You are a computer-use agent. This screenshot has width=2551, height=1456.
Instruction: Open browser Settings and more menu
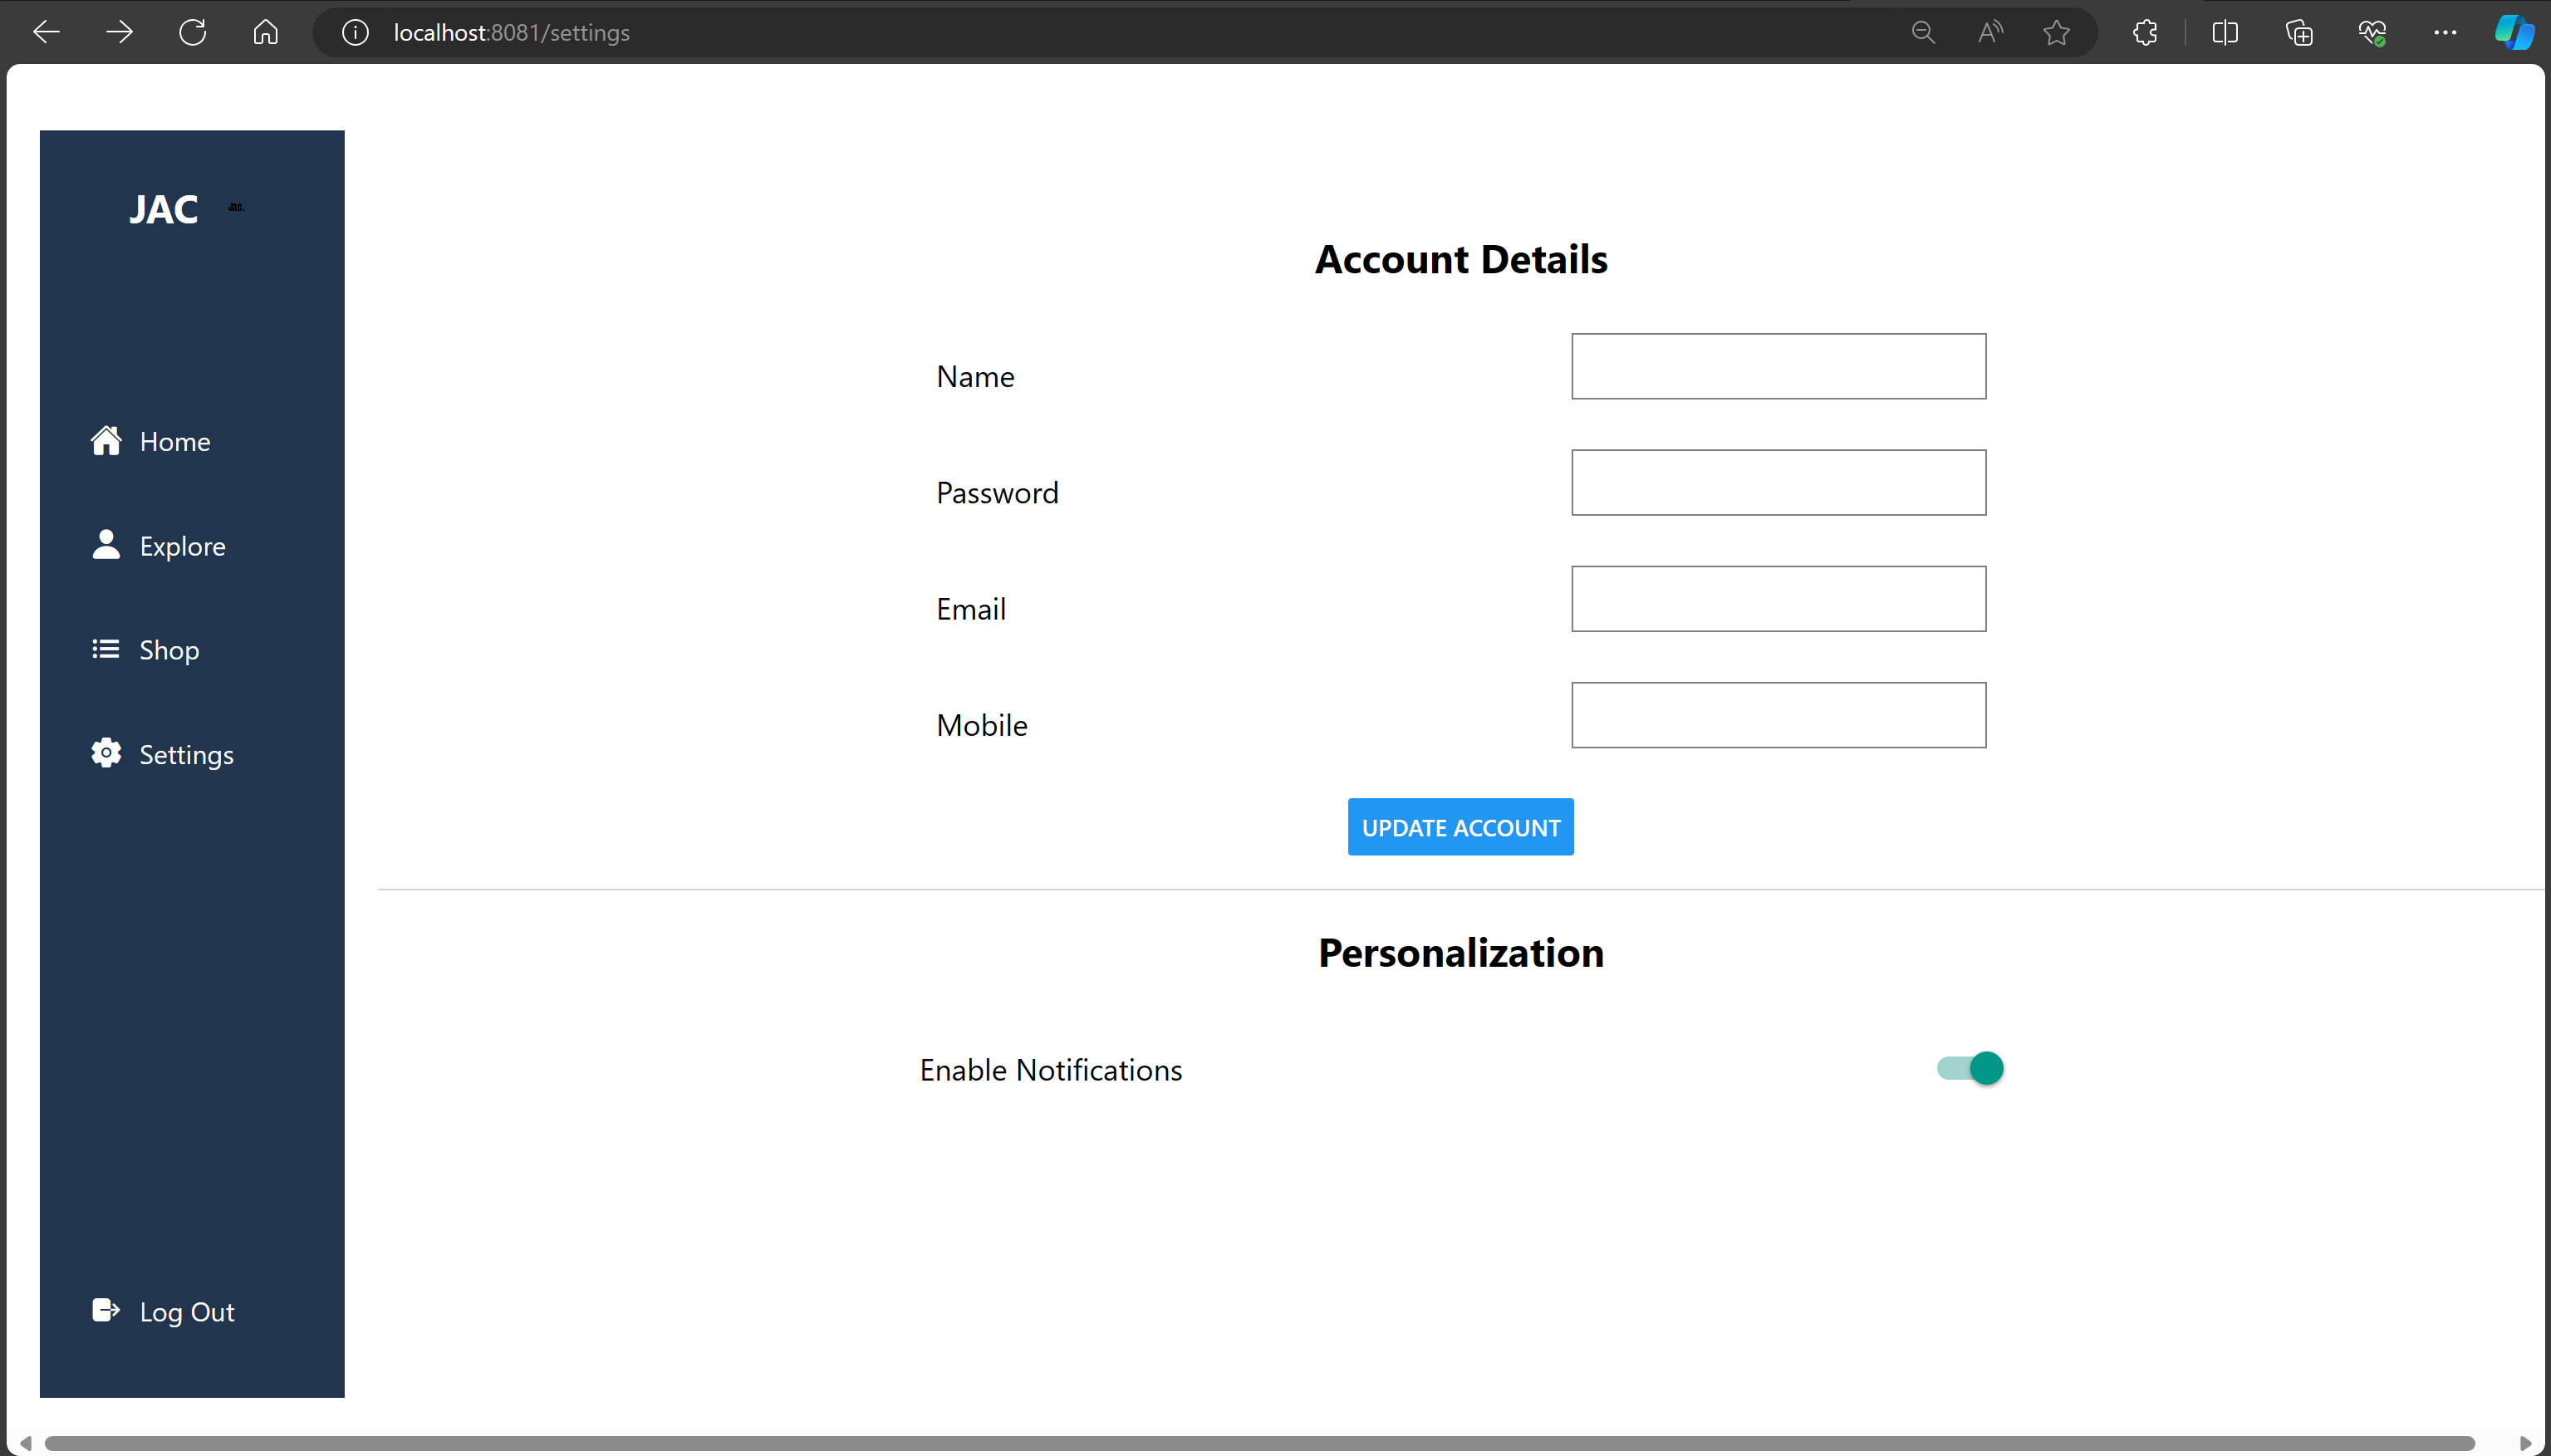pos(2445,33)
